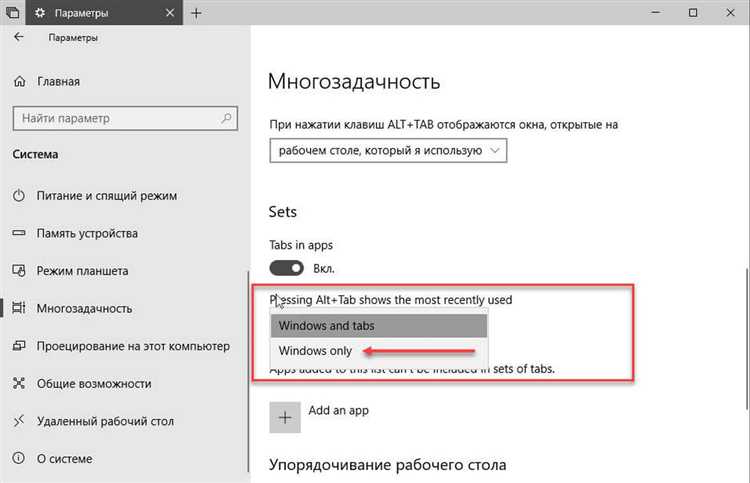750x483 pixels.
Task: Click the О системе info icon
Action: 19,458
